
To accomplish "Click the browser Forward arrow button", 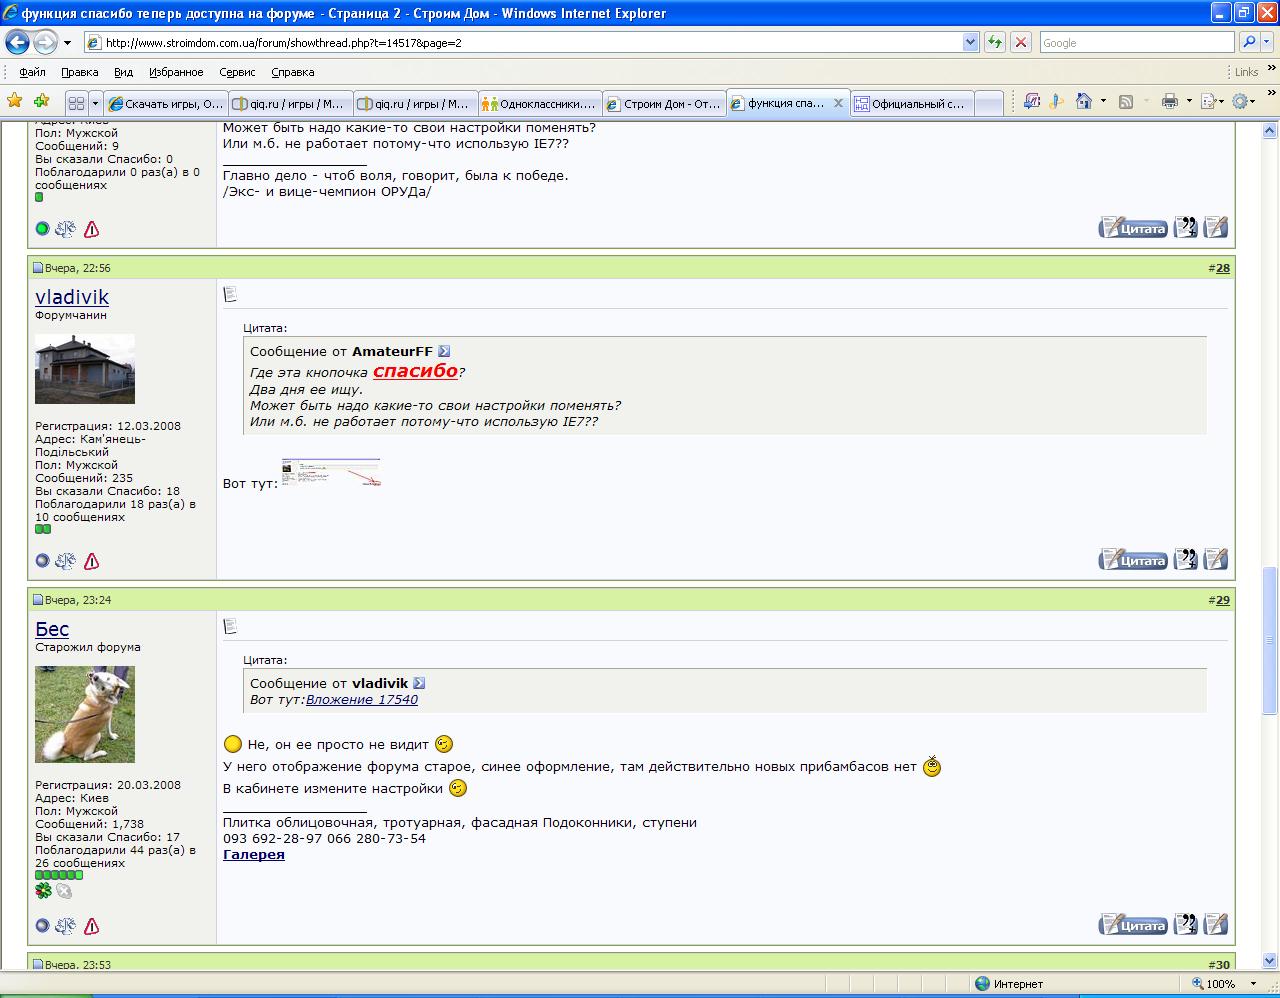I will (x=45, y=42).
